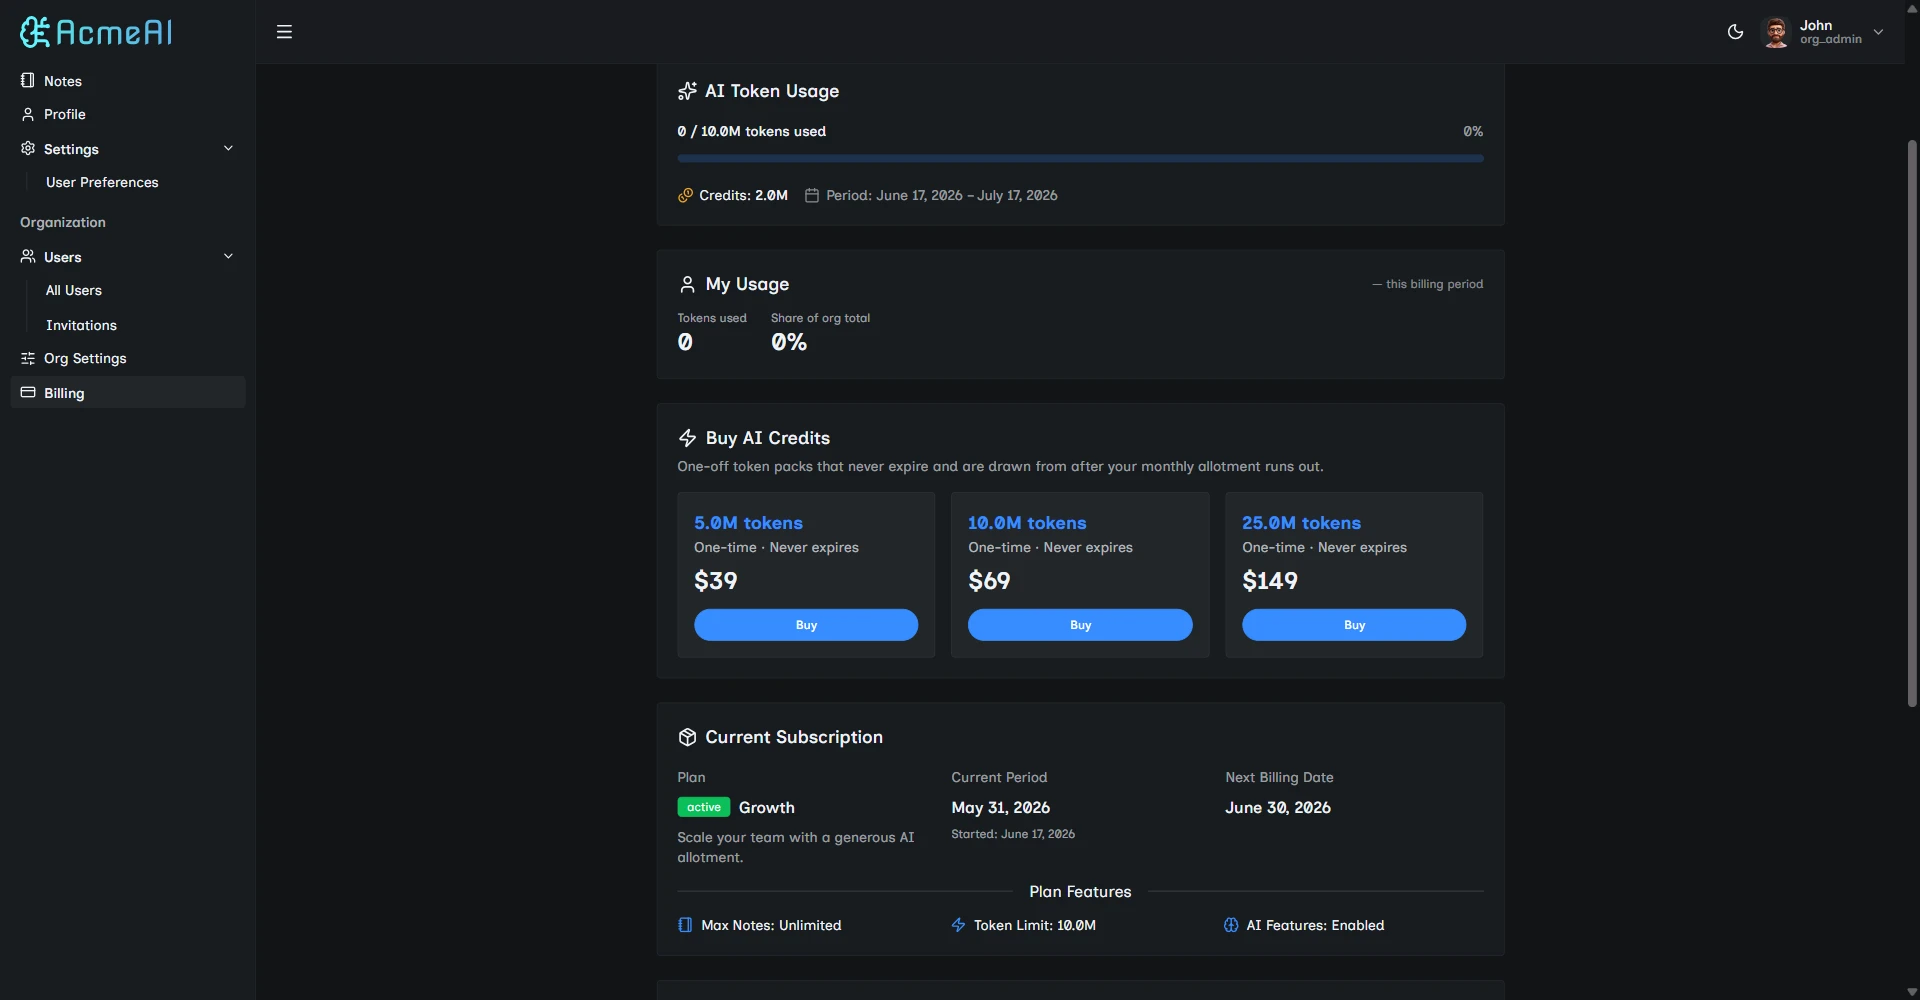The height and width of the screenshot is (1000, 1920).
Task: Click the AI token usage progress bar
Action: (1080, 158)
